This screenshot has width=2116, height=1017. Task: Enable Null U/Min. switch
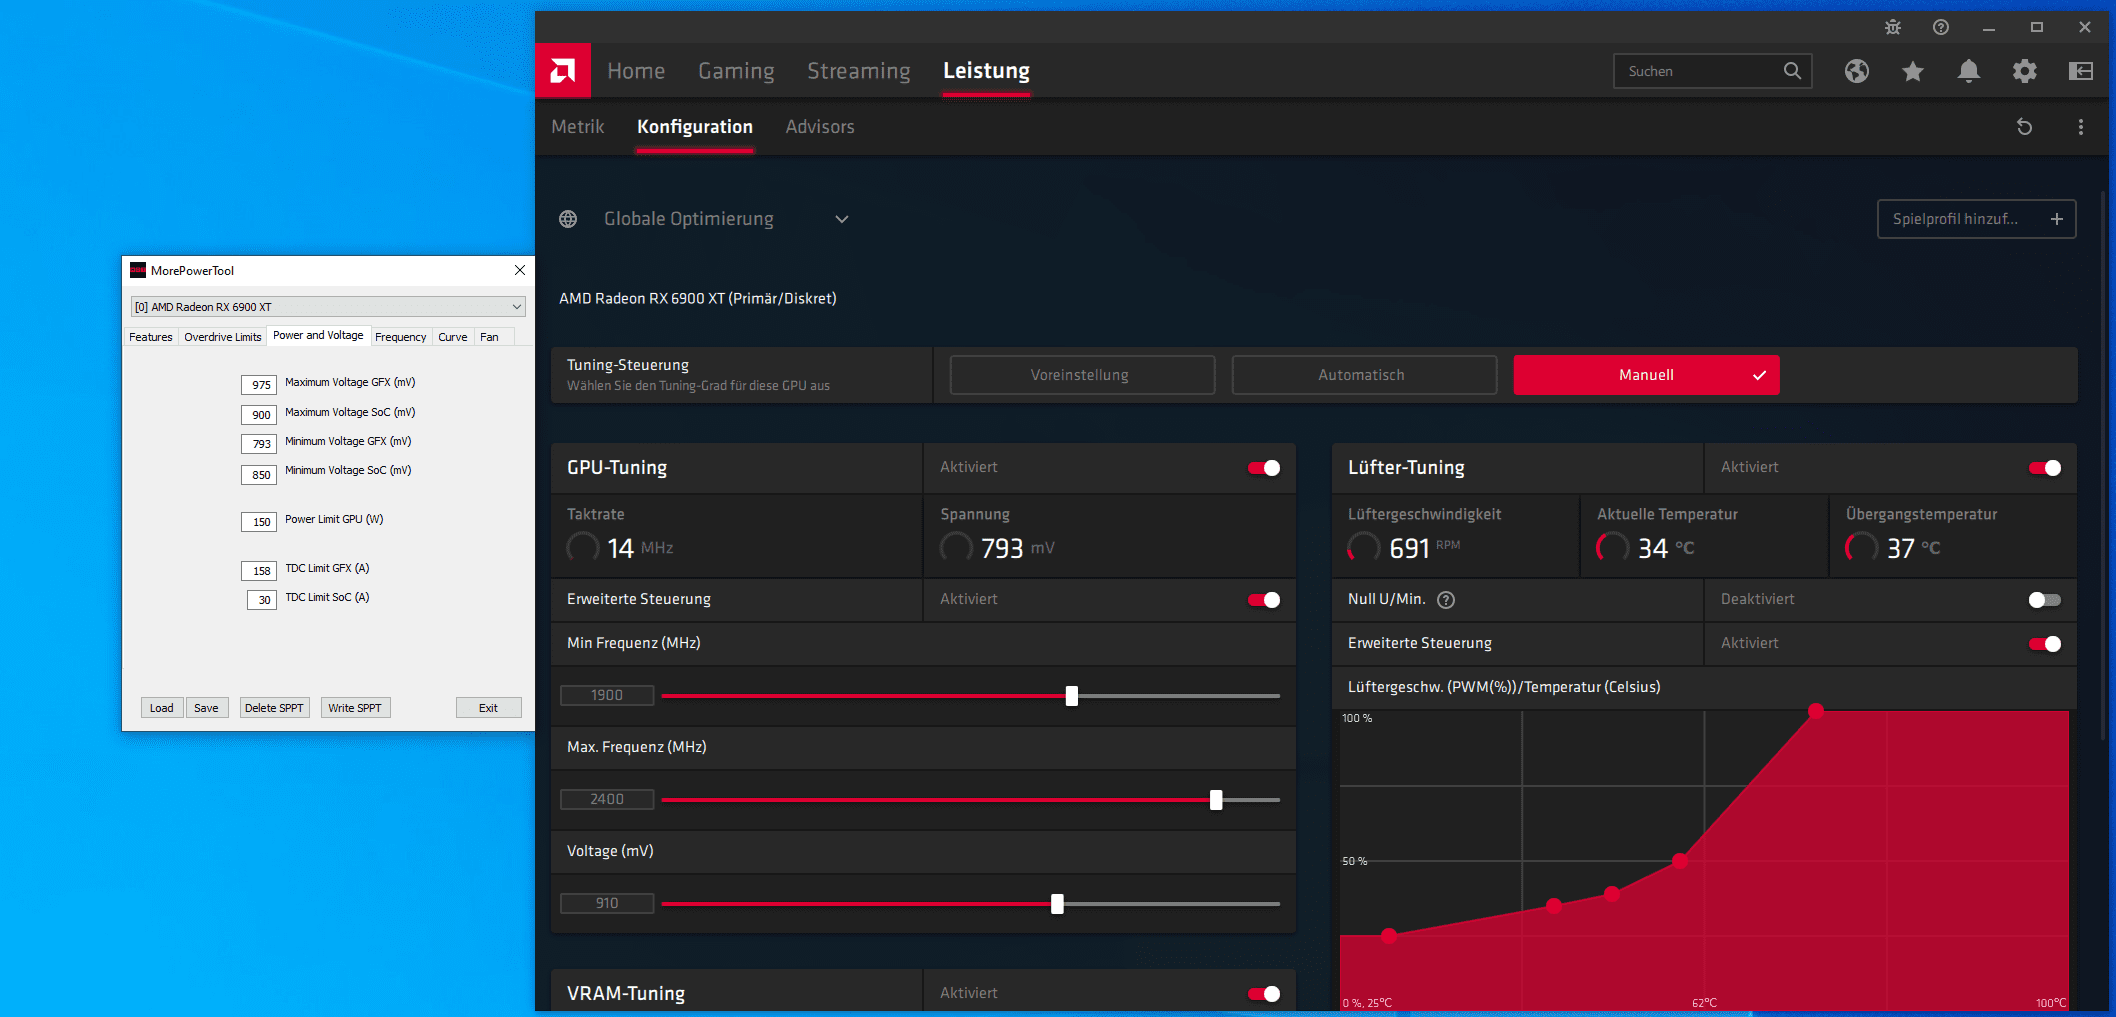pos(2045,600)
